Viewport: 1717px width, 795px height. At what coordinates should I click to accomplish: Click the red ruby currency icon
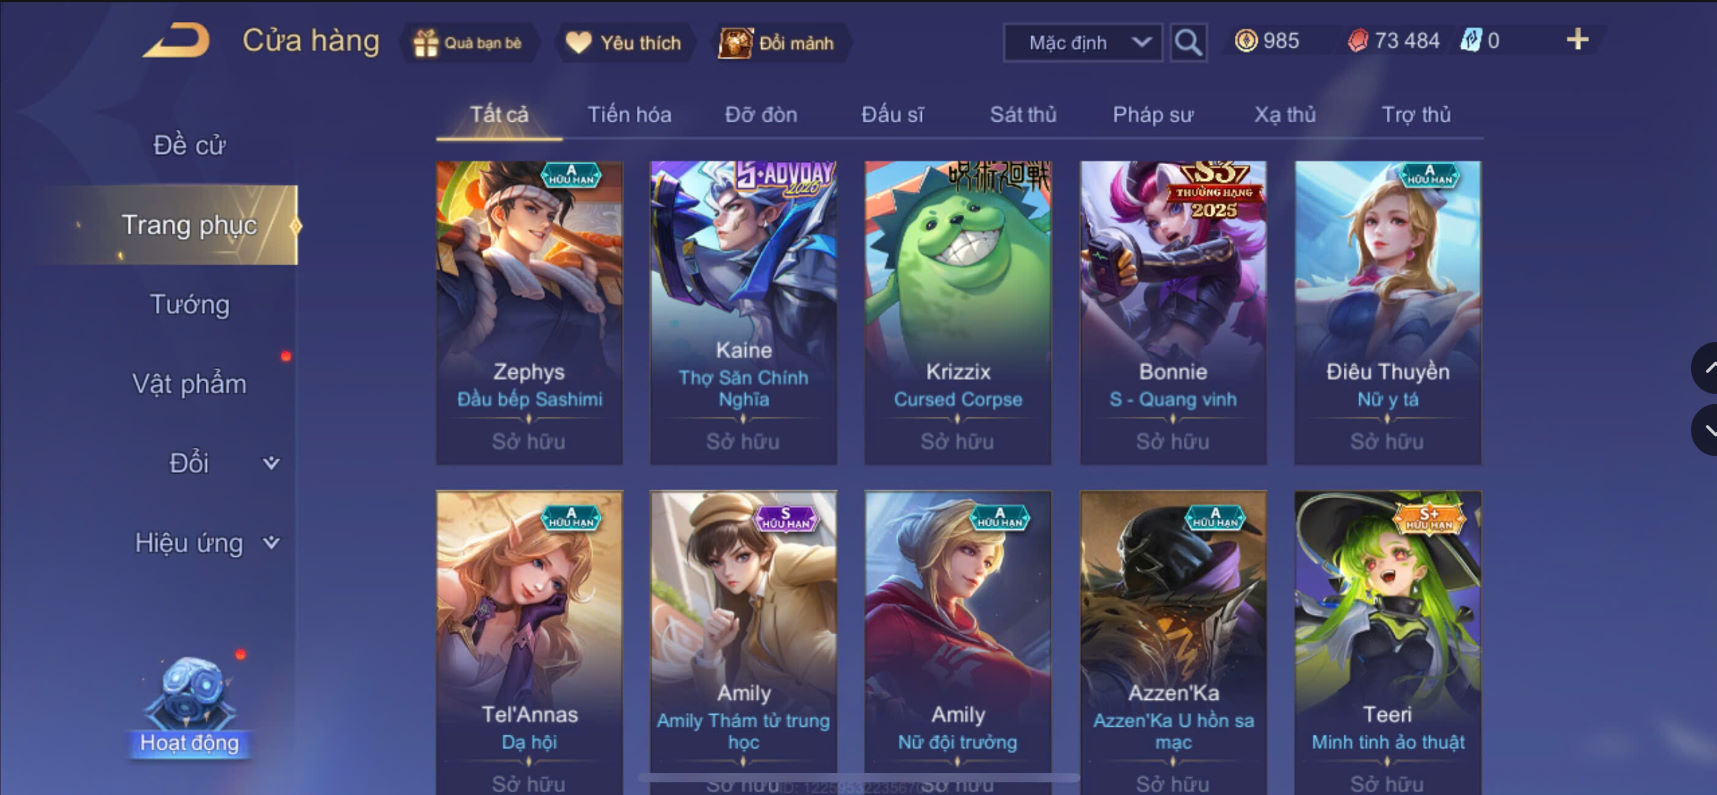[x=1357, y=41]
